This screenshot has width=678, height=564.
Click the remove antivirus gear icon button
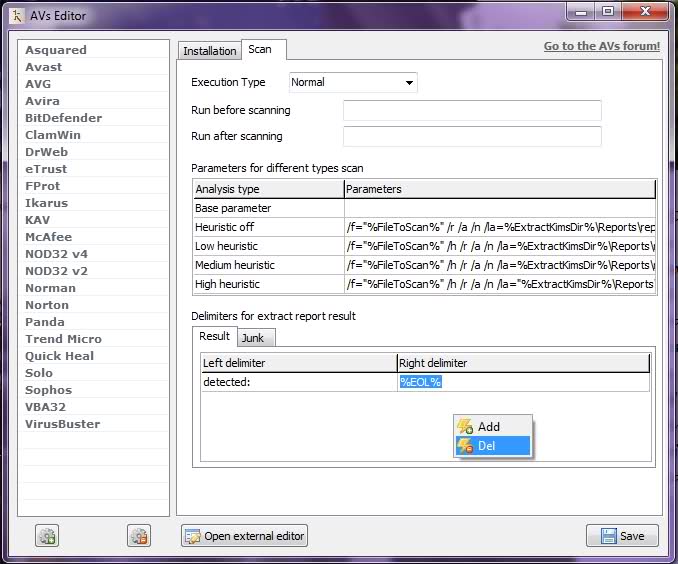tap(139, 536)
